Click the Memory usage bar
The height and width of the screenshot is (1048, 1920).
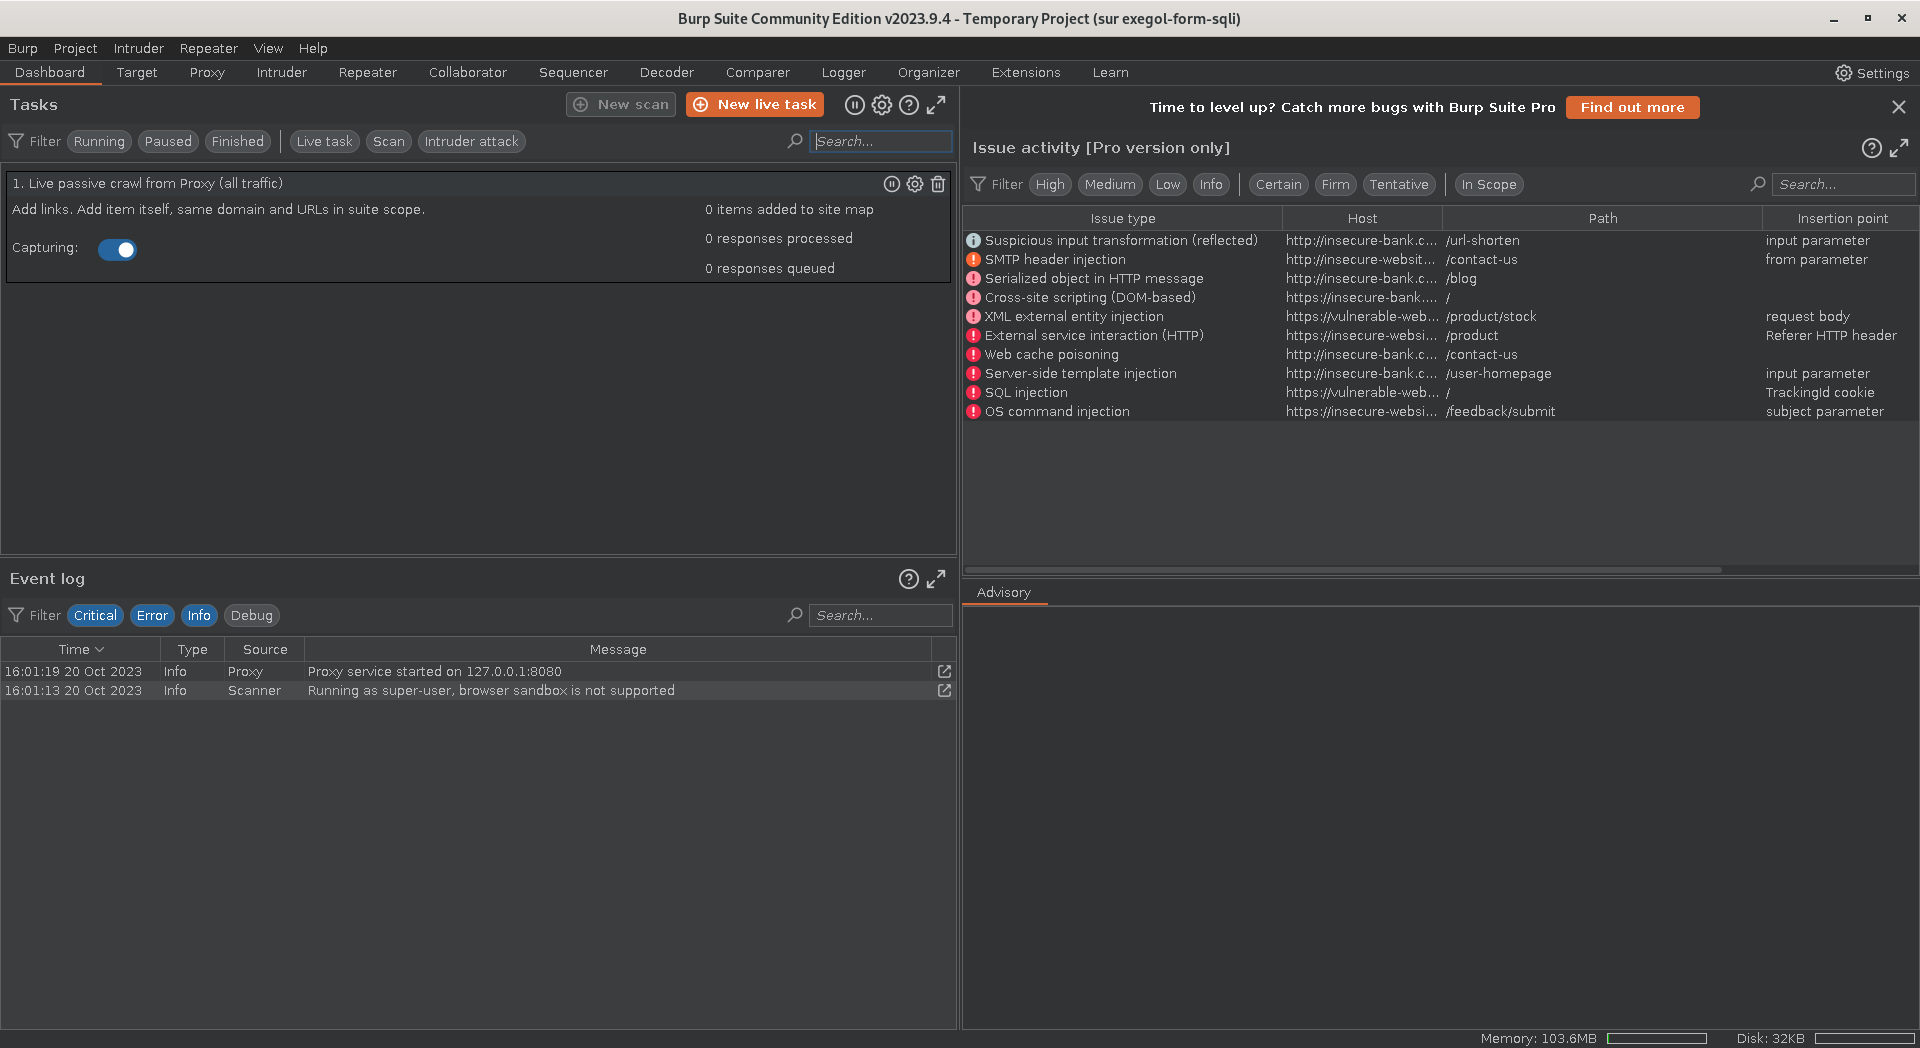[1656, 1039]
